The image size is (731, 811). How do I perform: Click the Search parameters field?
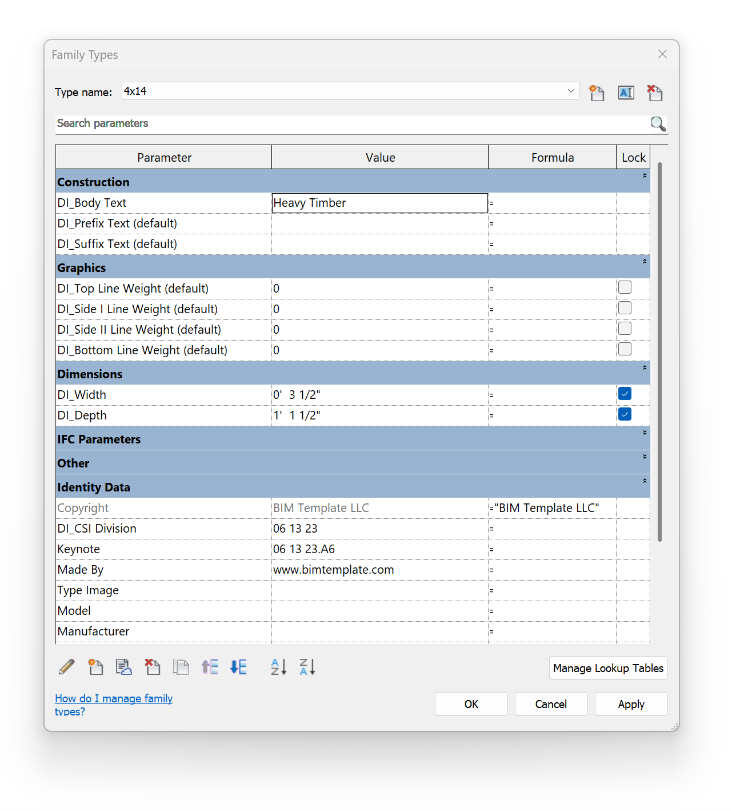(352, 124)
